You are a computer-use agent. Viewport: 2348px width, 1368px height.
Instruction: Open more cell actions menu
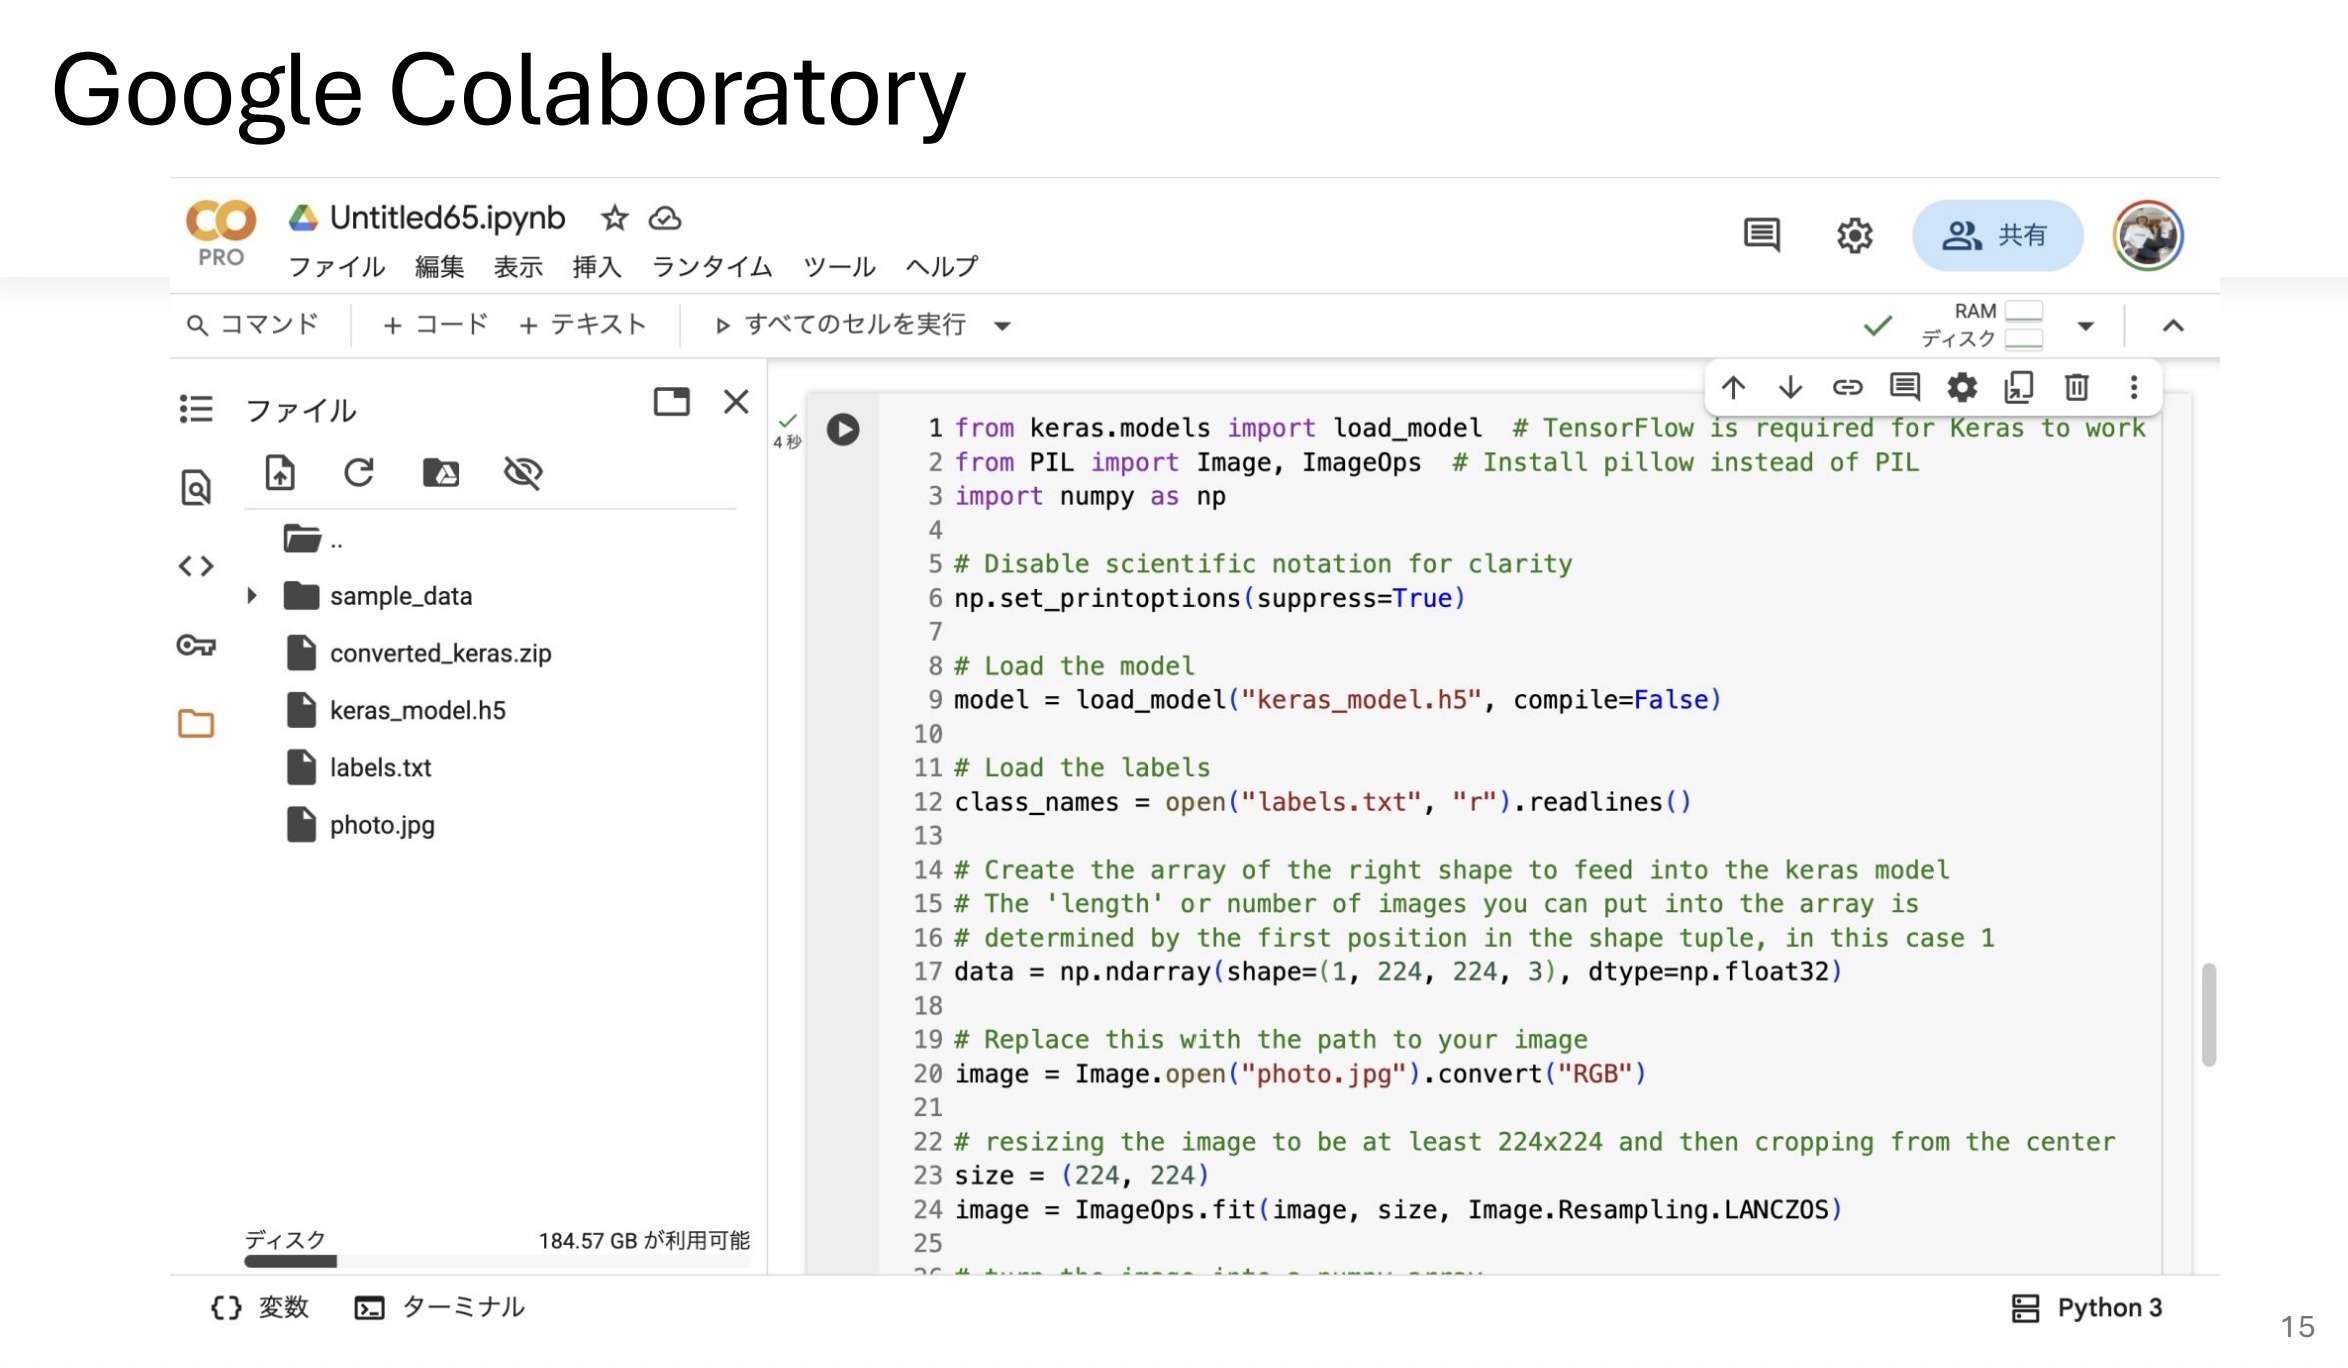click(x=2133, y=387)
